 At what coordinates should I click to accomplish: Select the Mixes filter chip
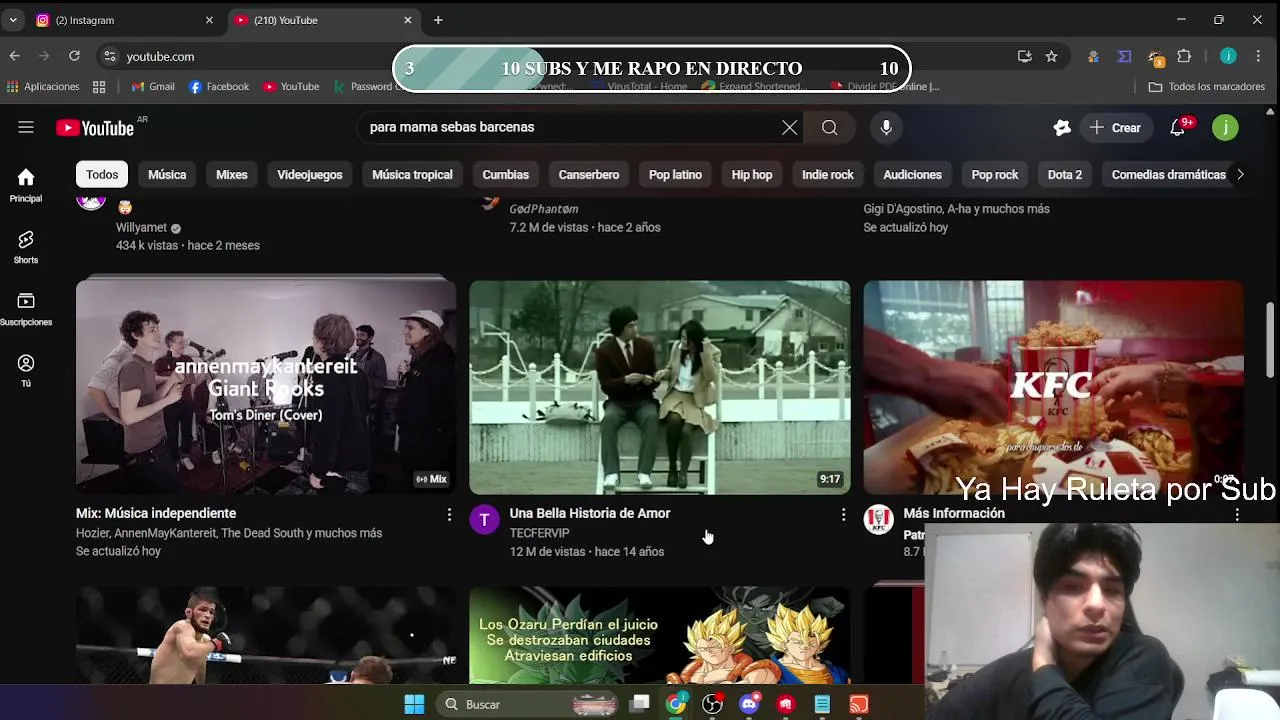(232, 174)
